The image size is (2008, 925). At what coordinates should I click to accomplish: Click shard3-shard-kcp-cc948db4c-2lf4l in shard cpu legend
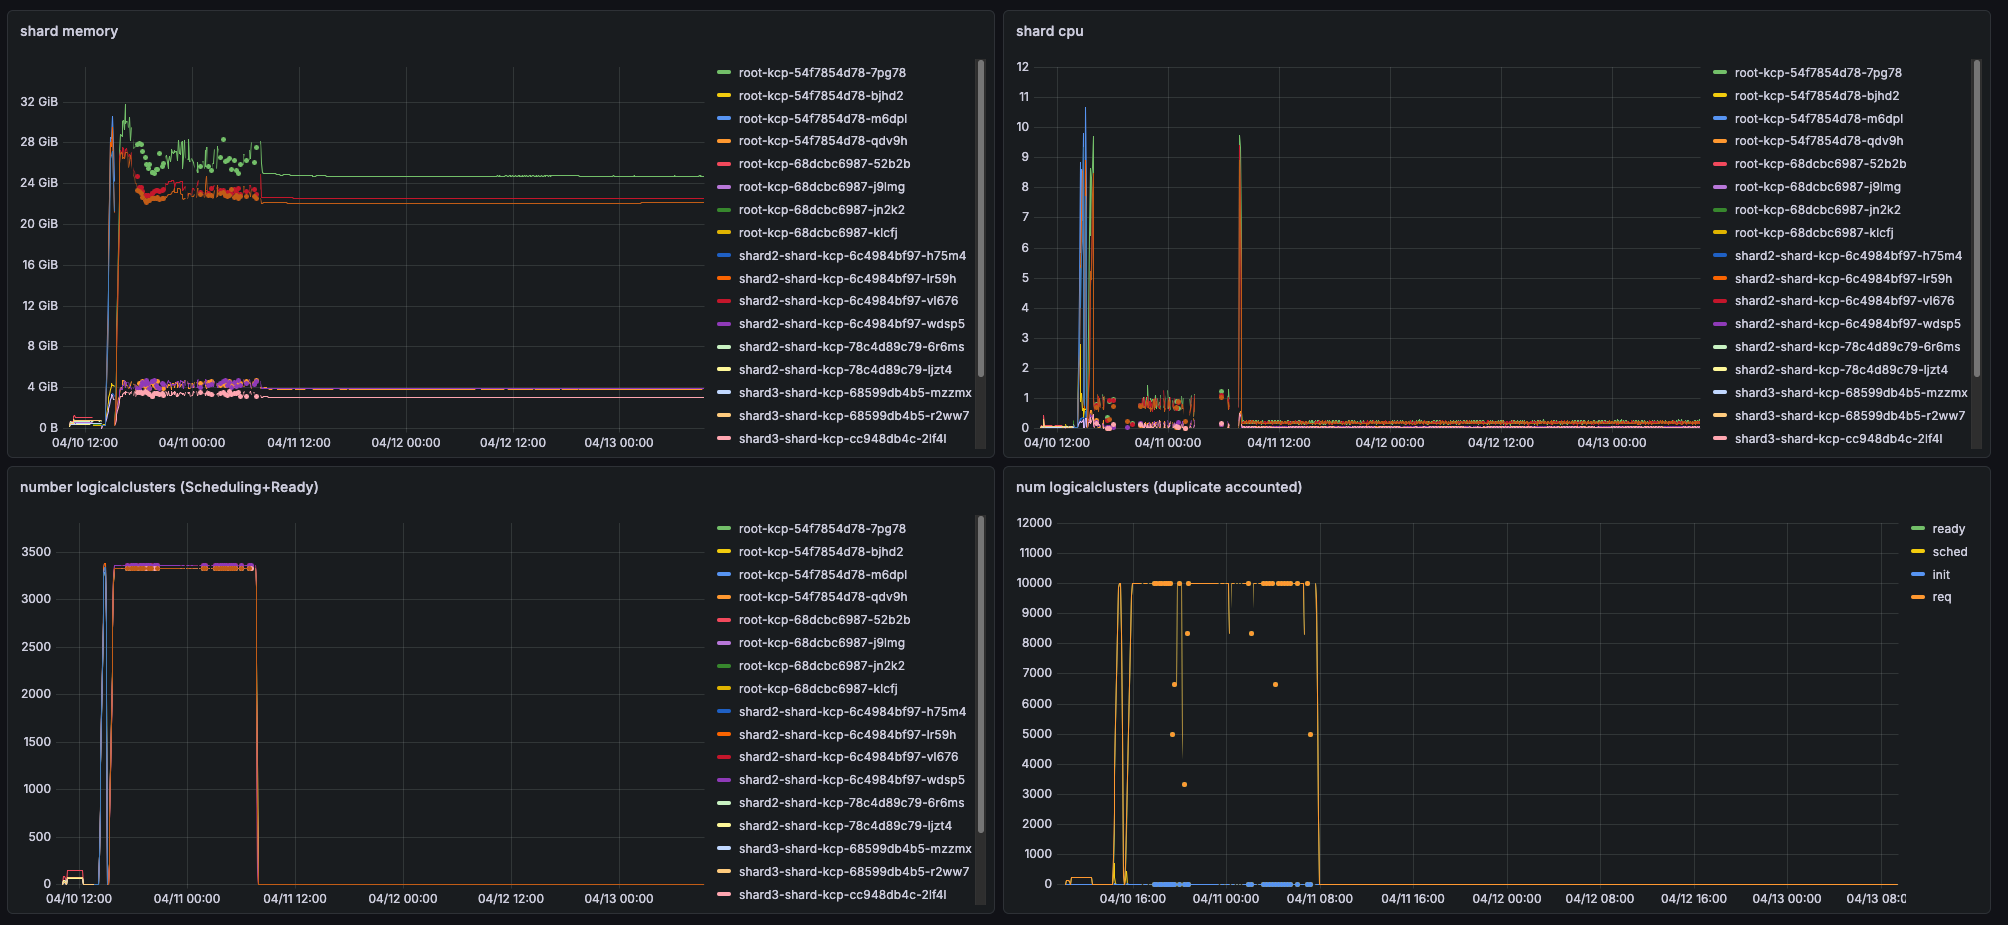[x=1838, y=439]
